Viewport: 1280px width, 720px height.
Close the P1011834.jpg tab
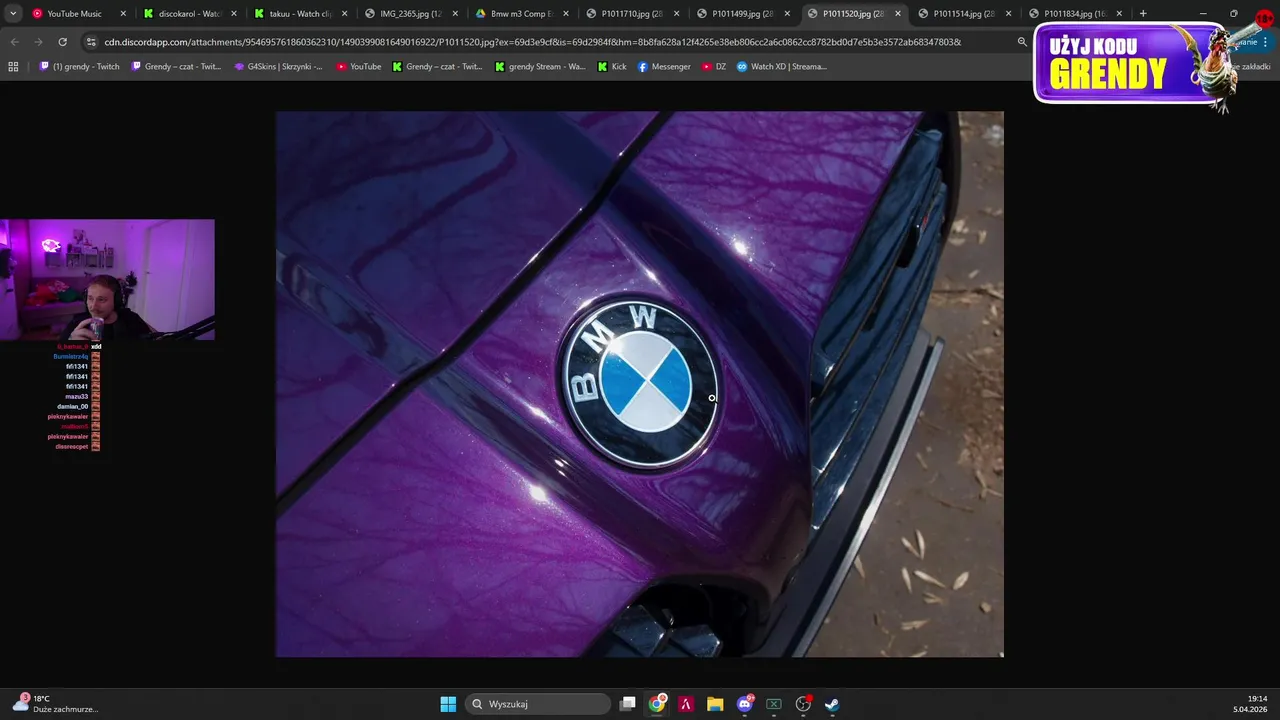[1119, 14]
